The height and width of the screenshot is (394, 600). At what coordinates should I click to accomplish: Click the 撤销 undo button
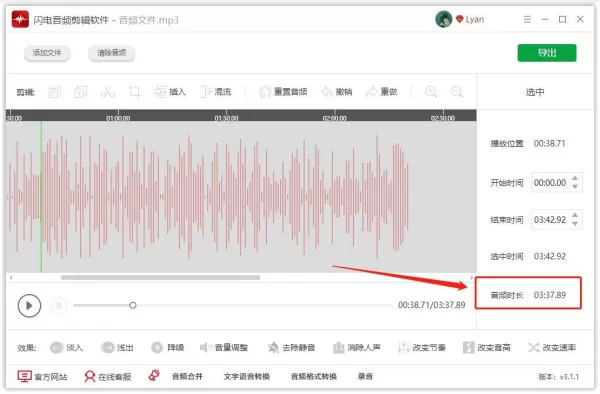tap(337, 92)
